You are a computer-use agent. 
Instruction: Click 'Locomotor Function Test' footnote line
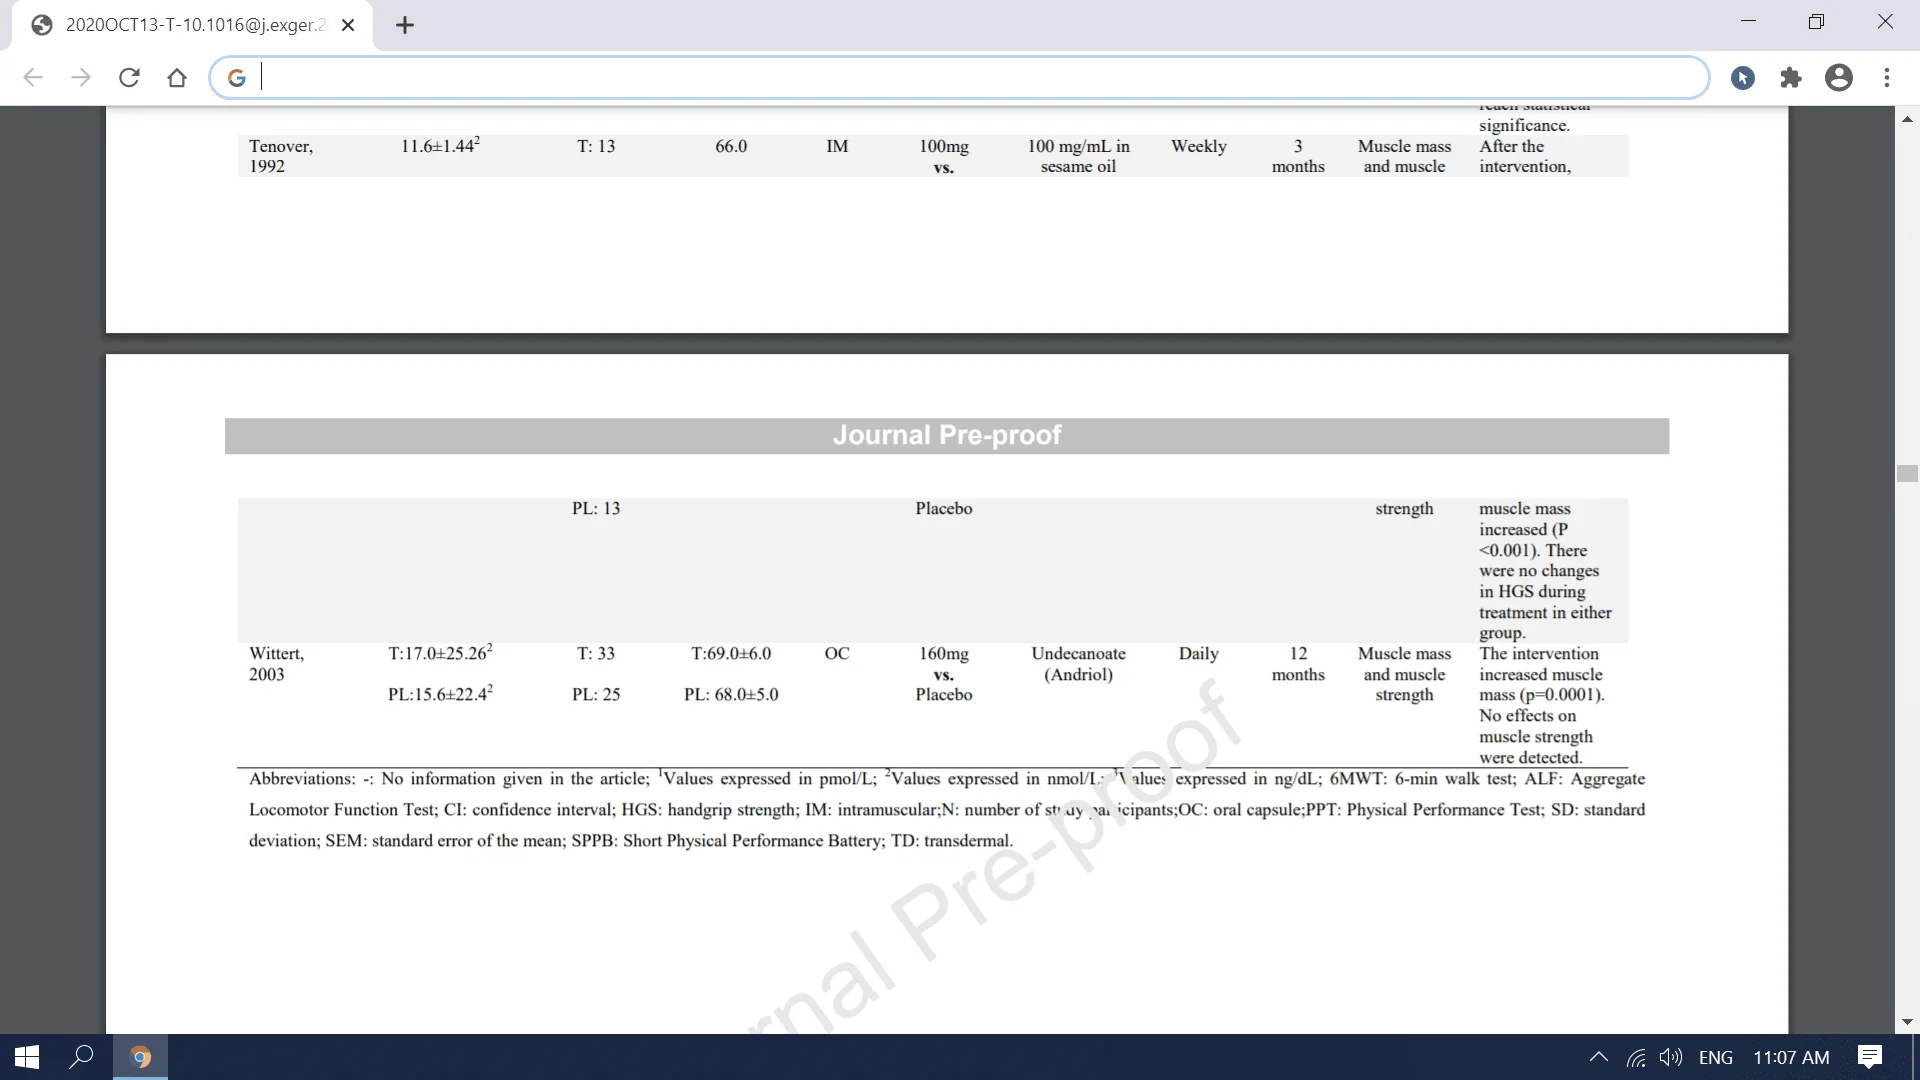pyautogui.click(x=343, y=810)
